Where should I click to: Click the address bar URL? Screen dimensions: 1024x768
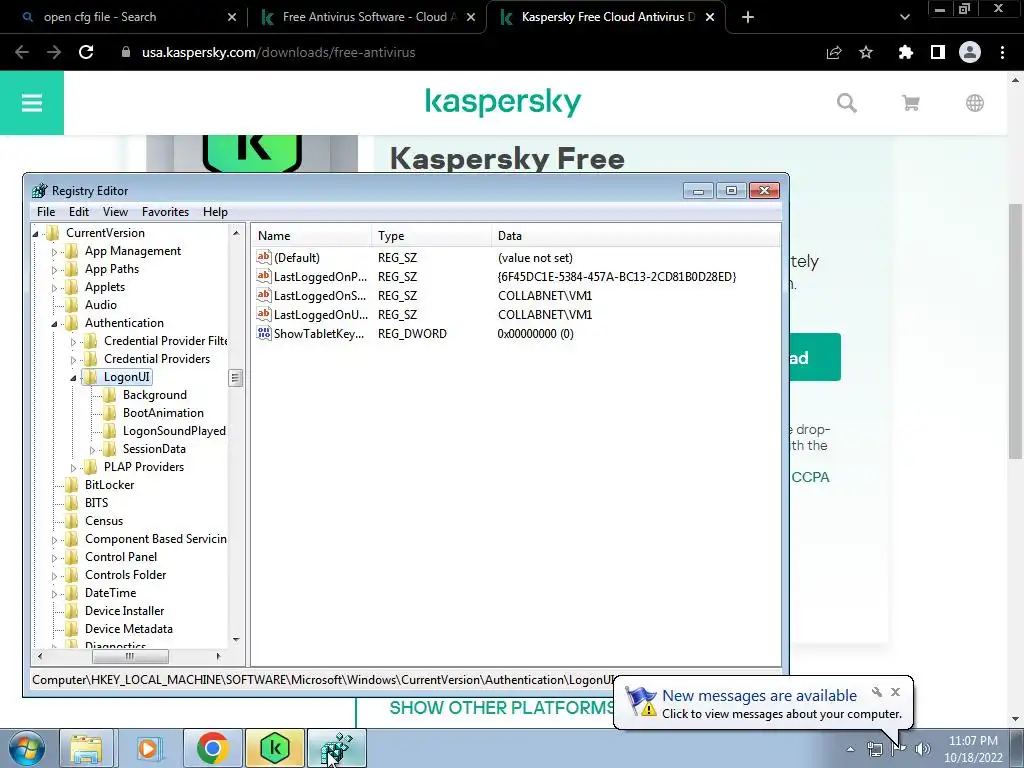(x=278, y=52)
